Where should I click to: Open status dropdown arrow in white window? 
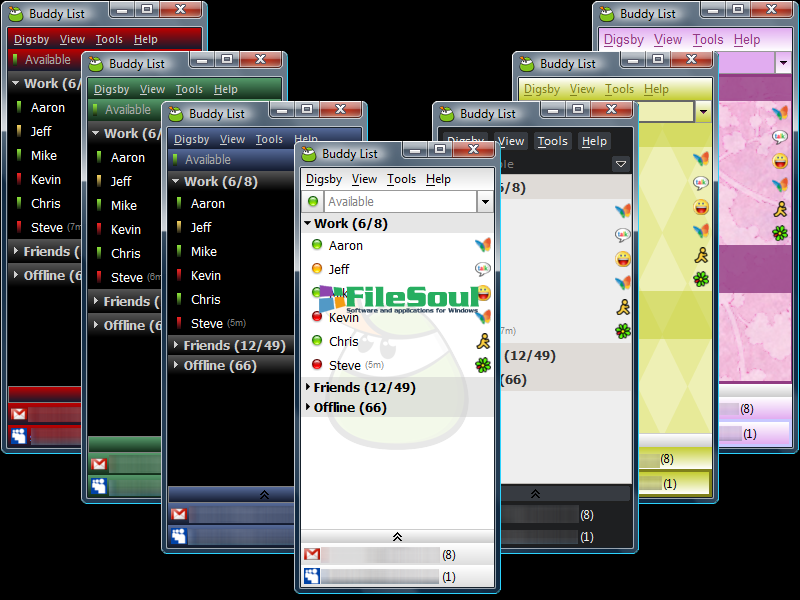[x=485, y=202]
